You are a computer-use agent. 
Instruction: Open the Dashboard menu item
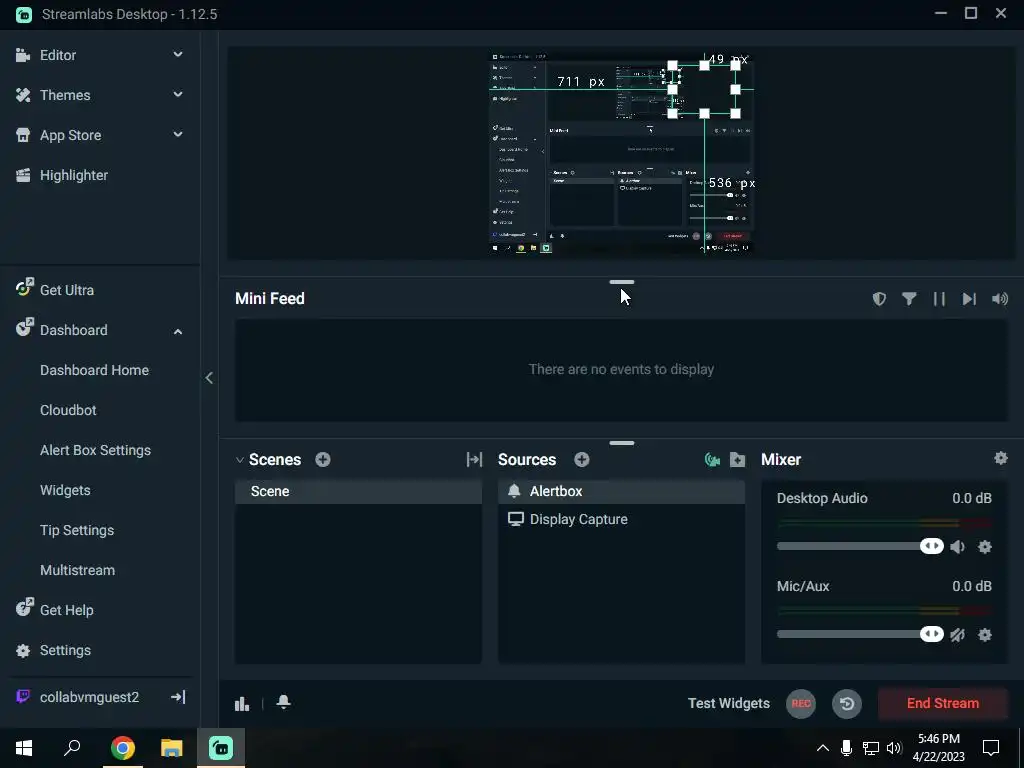click(x=73, y=330)
